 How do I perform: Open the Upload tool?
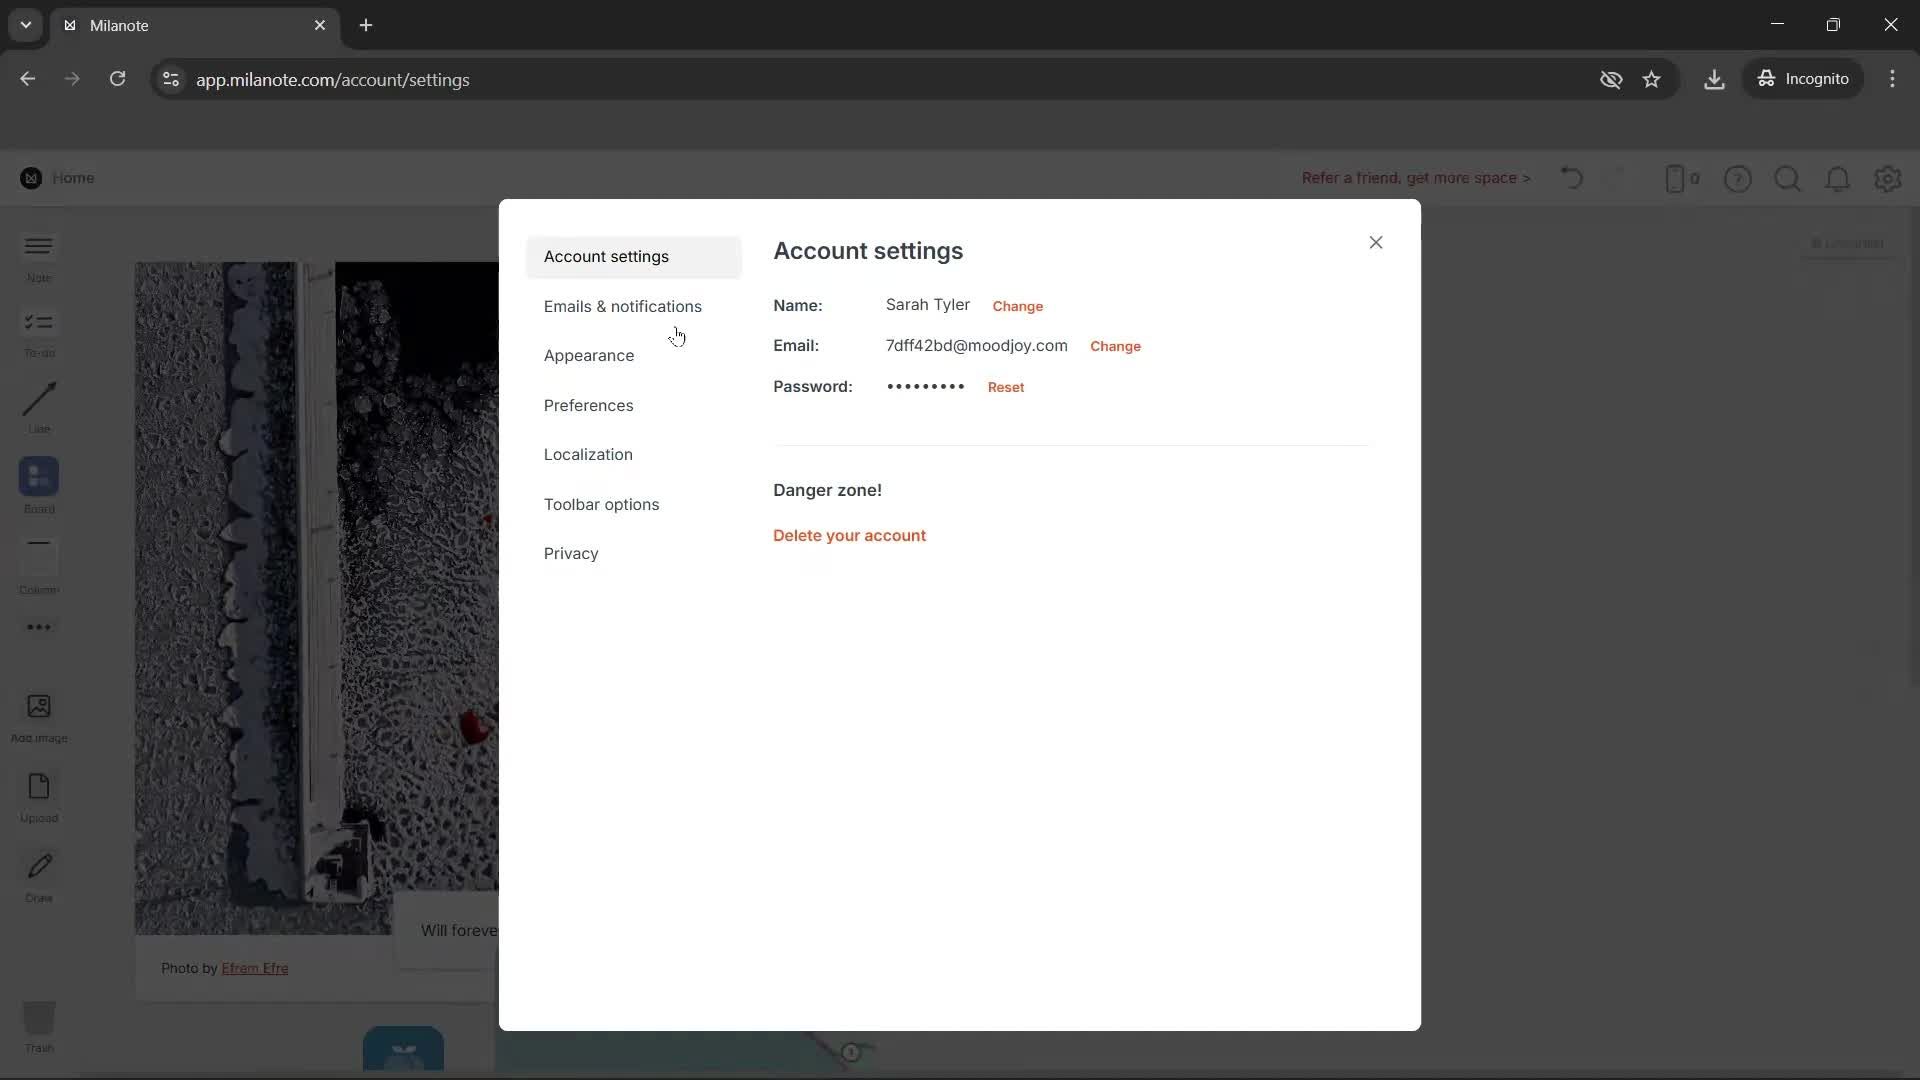[x=38, y=795]
